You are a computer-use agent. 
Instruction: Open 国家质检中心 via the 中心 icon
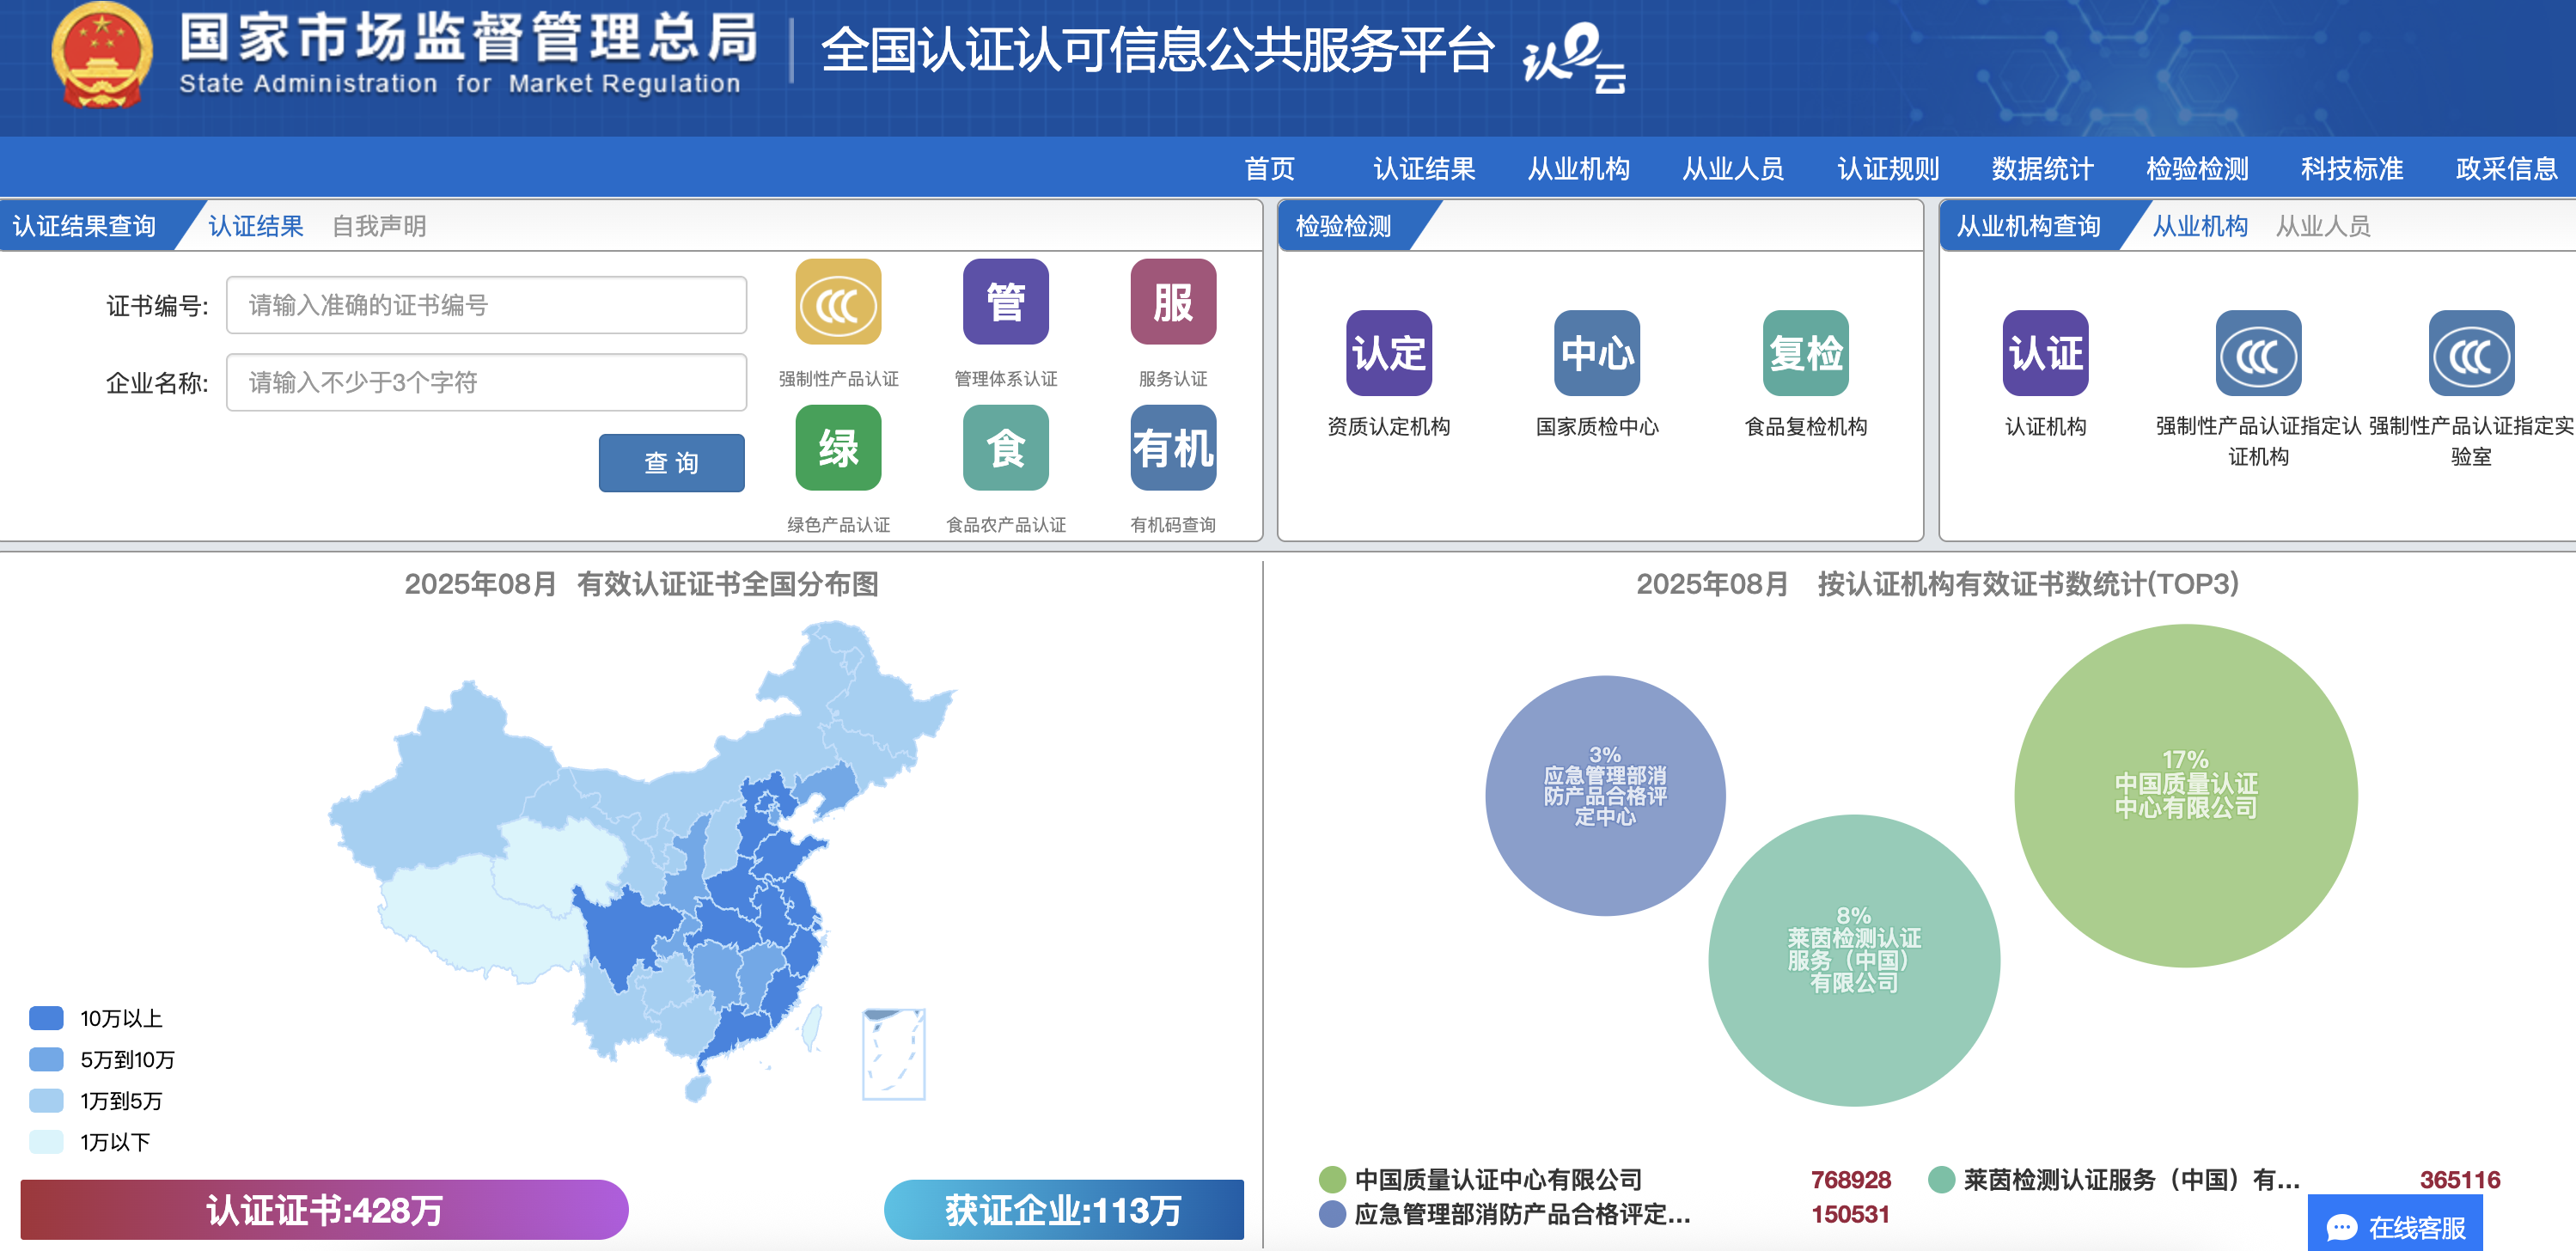(1597, 354)
